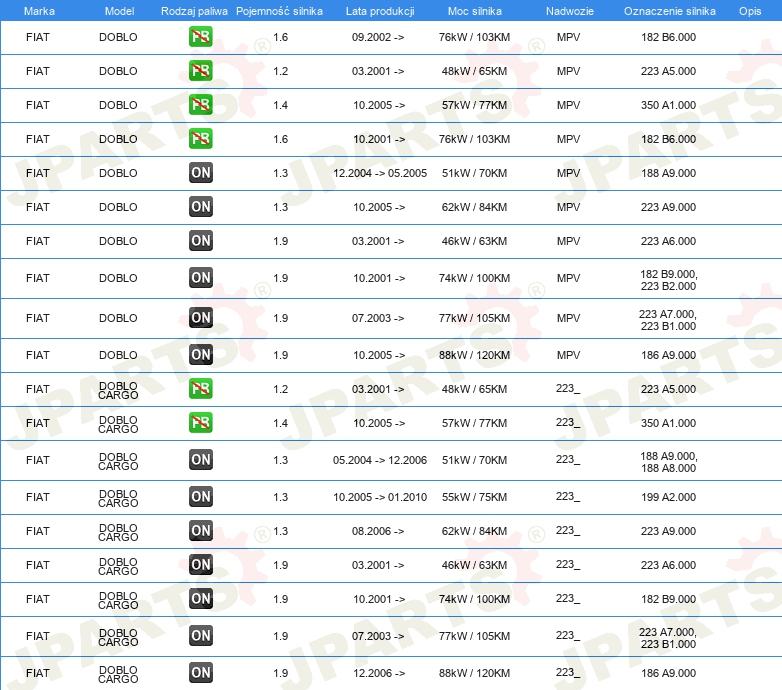This screenshot has height=690, width=782.
Task: Click 223_ body code in 08.2006 row
Action: pos(568,530)
